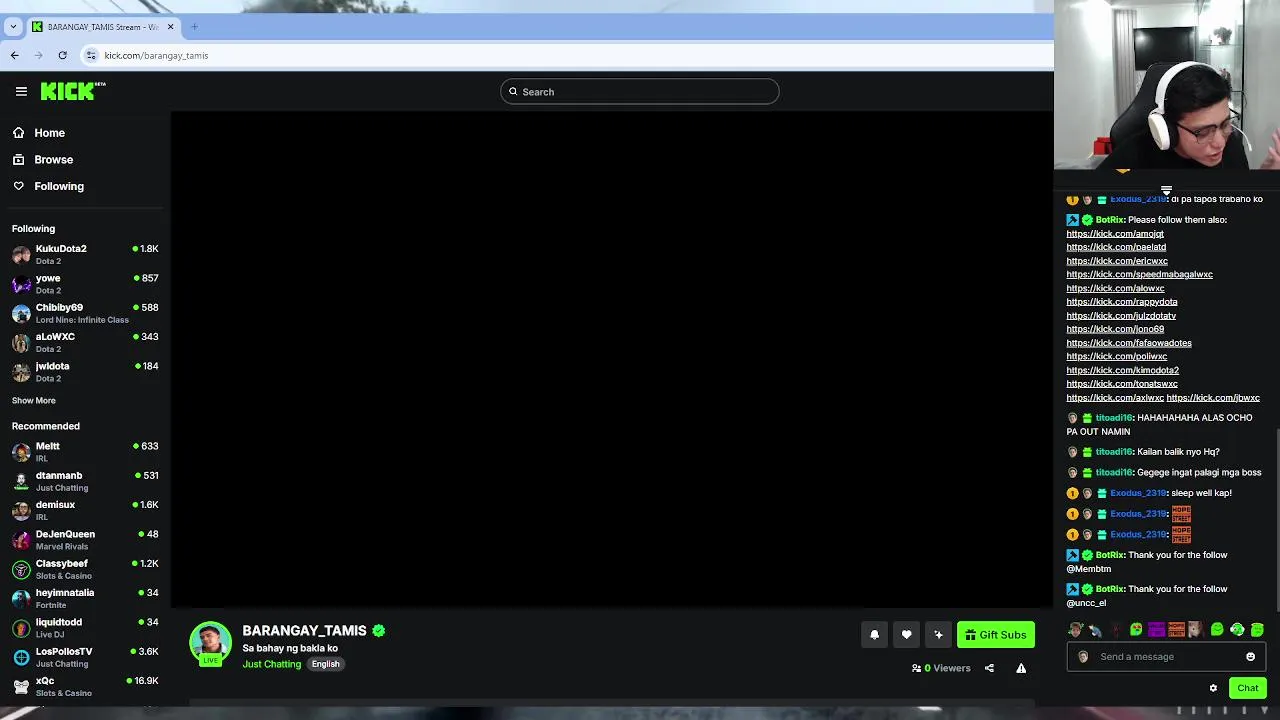The height and width of the screenshot is (720, 1280).
Task: Open jwldota channel in Following
Action: coord(85,372)
